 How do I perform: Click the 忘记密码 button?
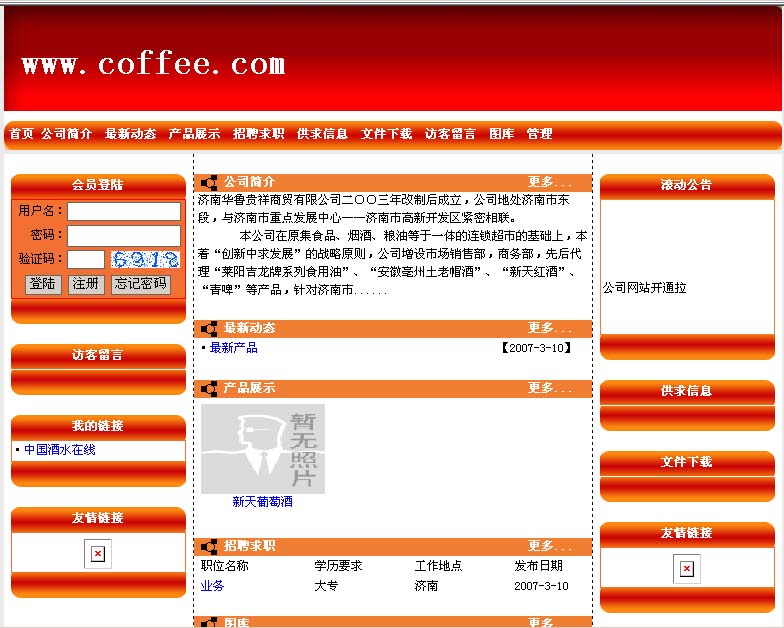[140, 284]
